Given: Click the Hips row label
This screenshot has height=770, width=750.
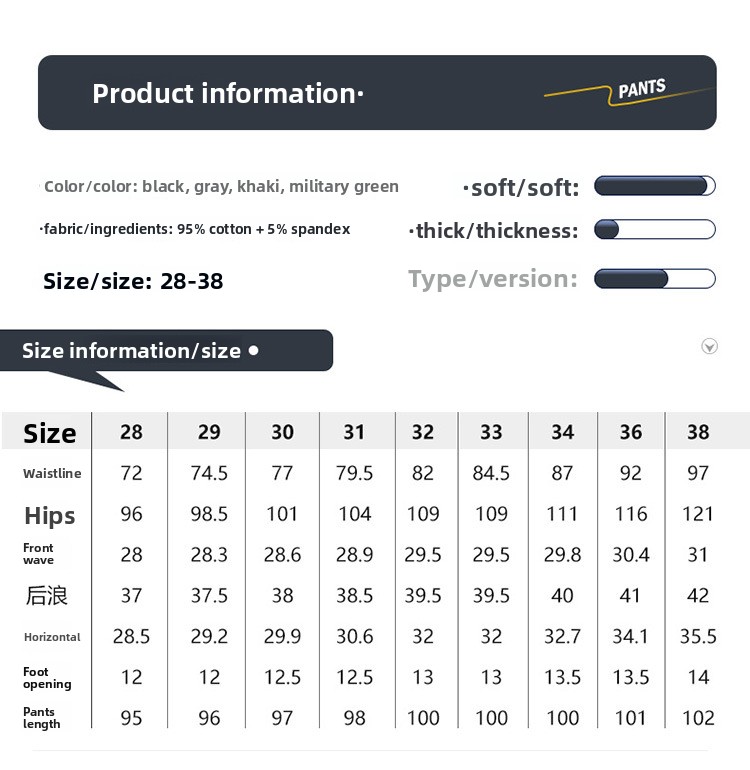Looking at the screenshot, I should tap(50, 515).
